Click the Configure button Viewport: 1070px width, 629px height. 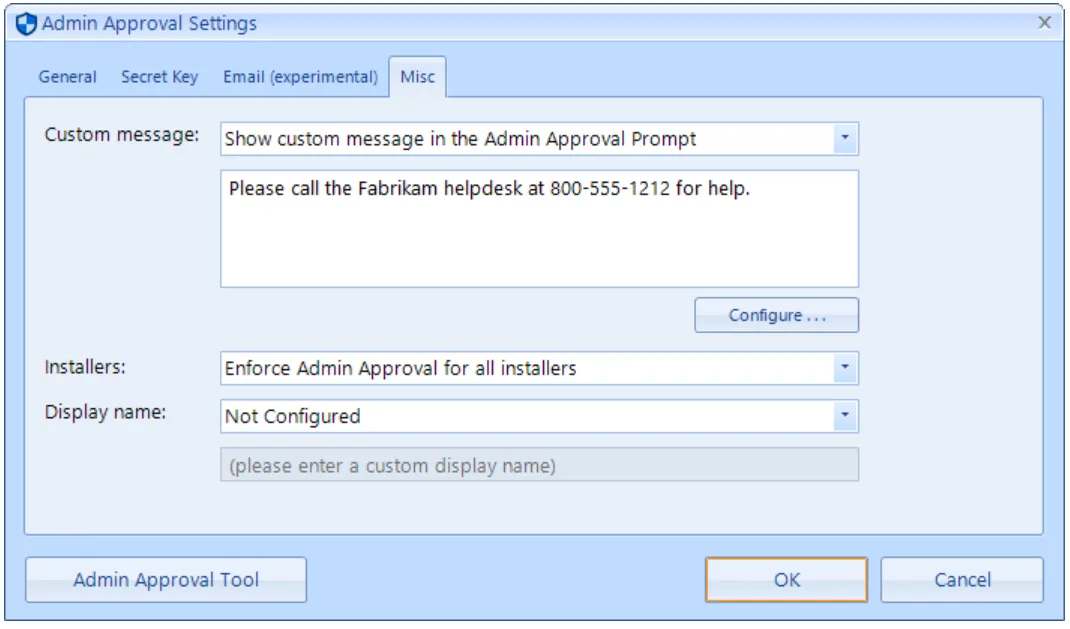point(777,315)
